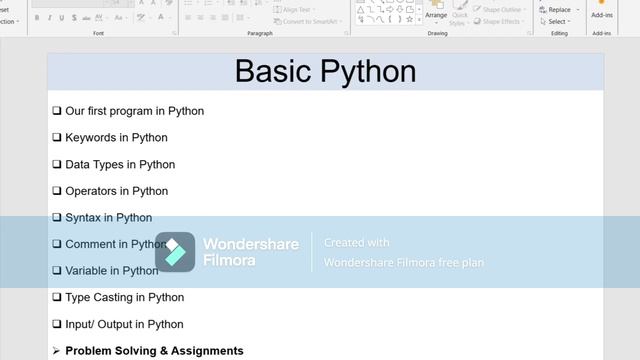The image size is (640, 360).
Task: Click 'Operators in Python' bullet text
Action: pos(116,191)
